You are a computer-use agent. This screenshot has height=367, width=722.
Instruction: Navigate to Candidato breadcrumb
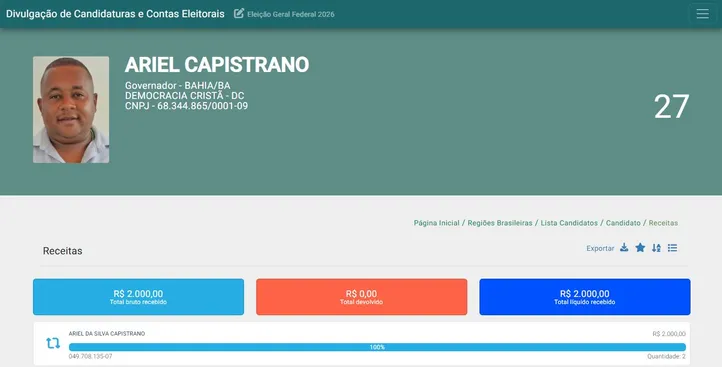pyautogui.click(x=623, y=223)
